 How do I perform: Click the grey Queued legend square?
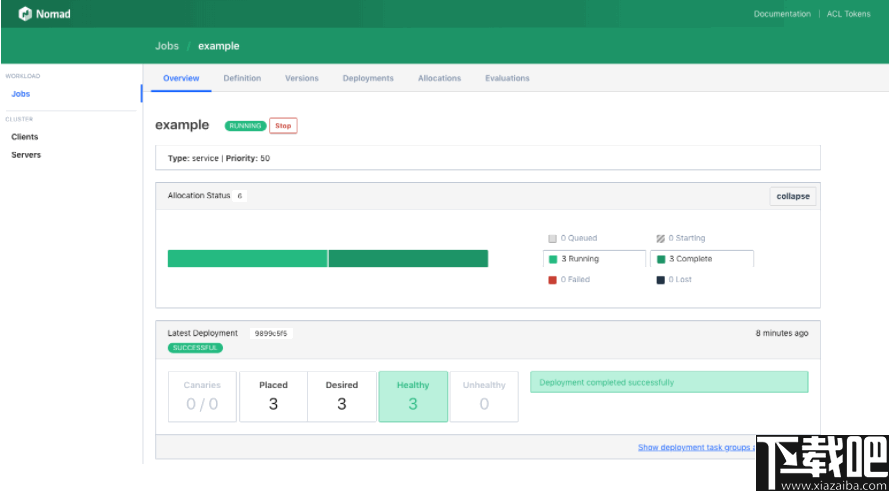point(552,239)
